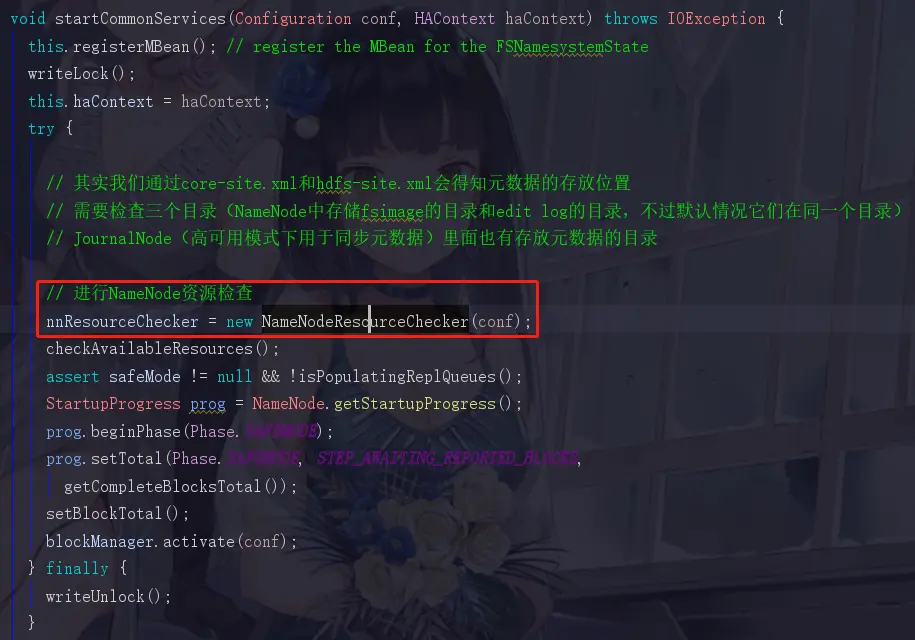Click the FSNamesystemState word in comment

(x=572, y=47)
